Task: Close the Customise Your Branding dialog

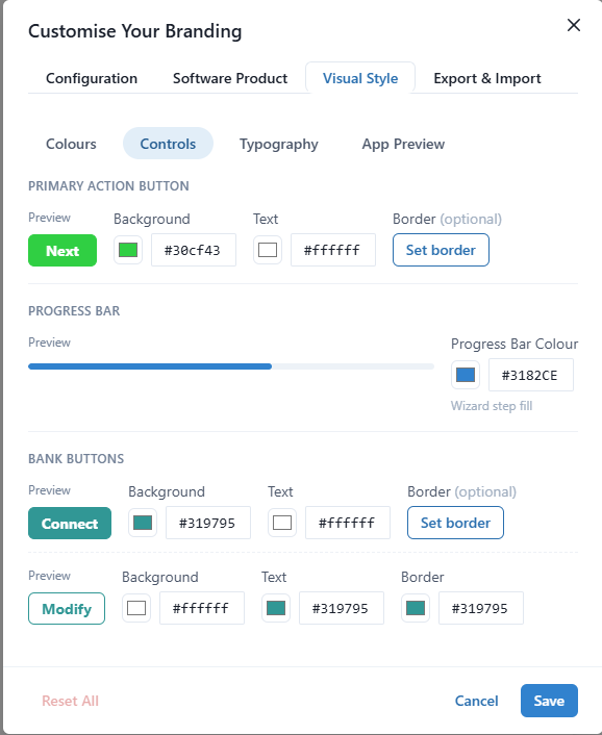Action: pyautogui.click(x=573, y=25)
